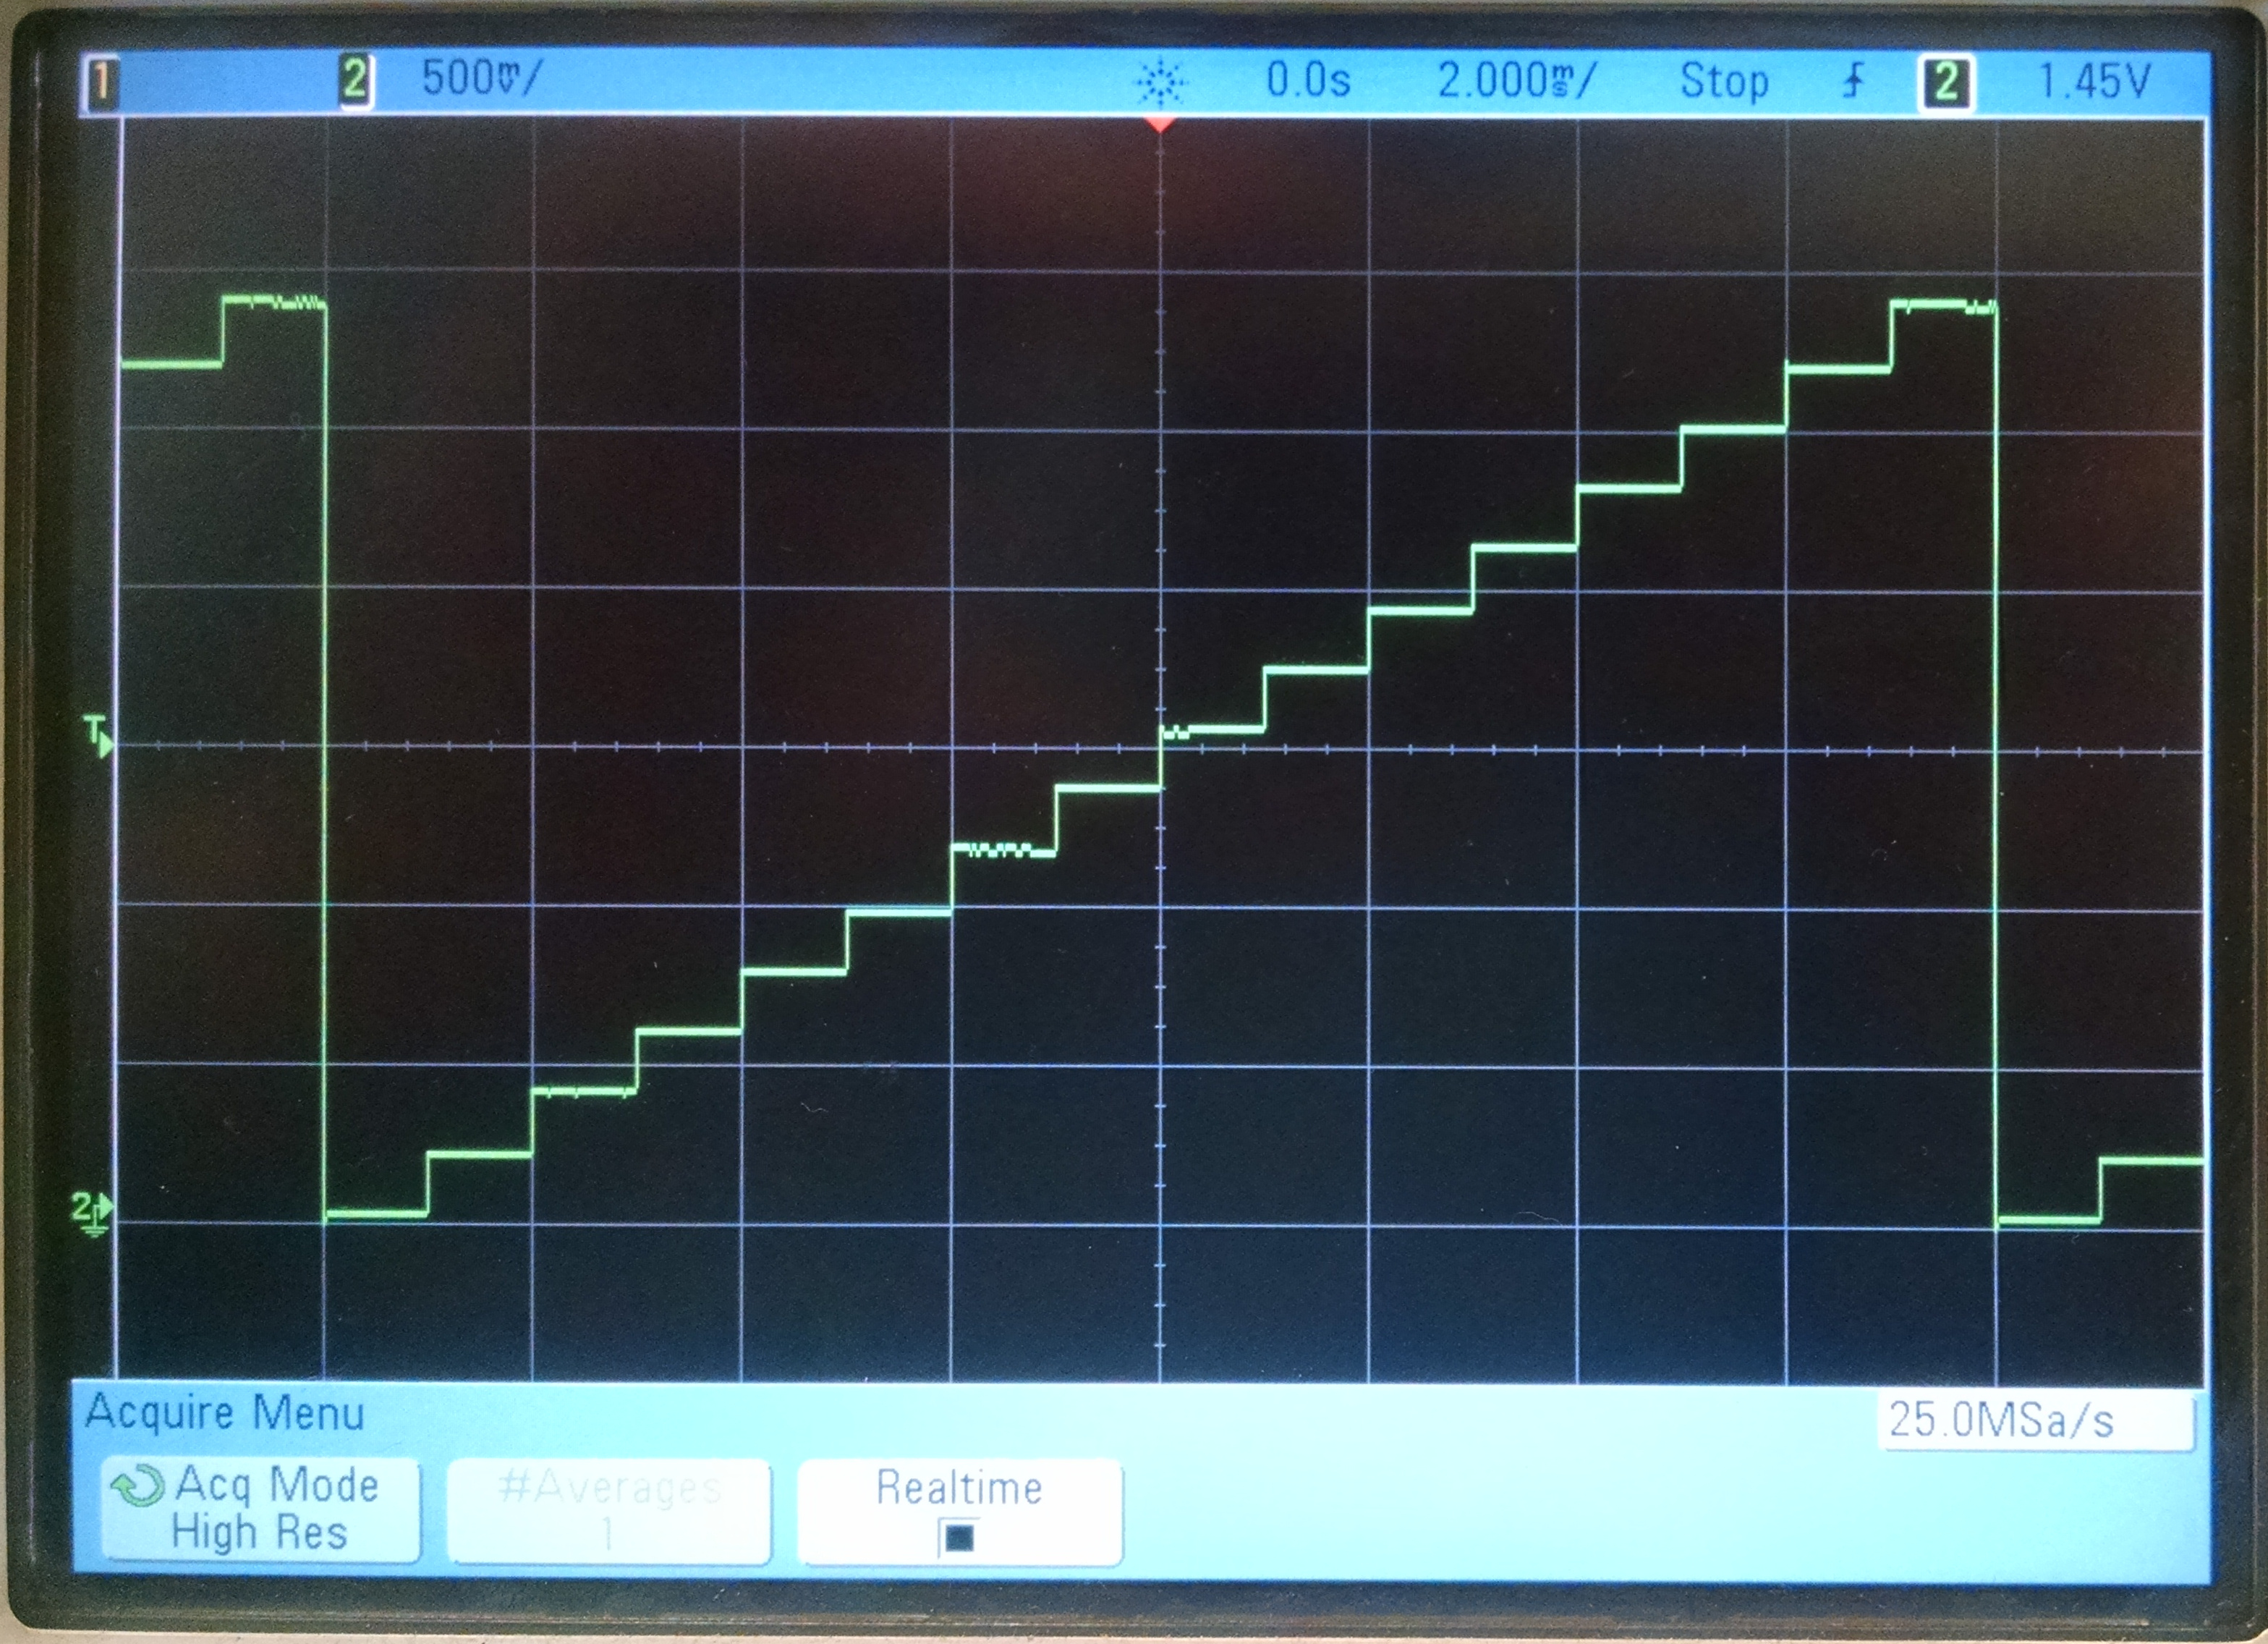Click the trigger source 2 box
Screen dimensions: 2268x1644
(x=1945, y=82)
